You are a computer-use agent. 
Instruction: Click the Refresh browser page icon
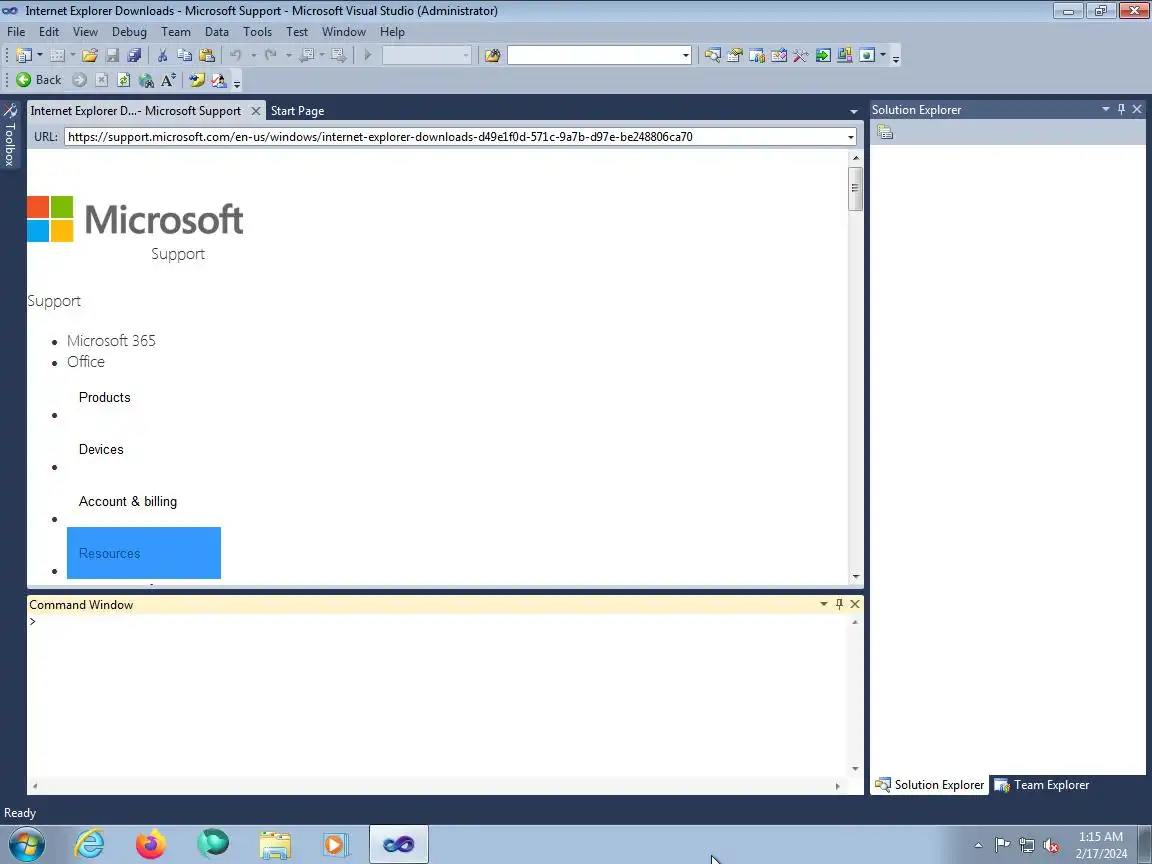tap(123, 80)
